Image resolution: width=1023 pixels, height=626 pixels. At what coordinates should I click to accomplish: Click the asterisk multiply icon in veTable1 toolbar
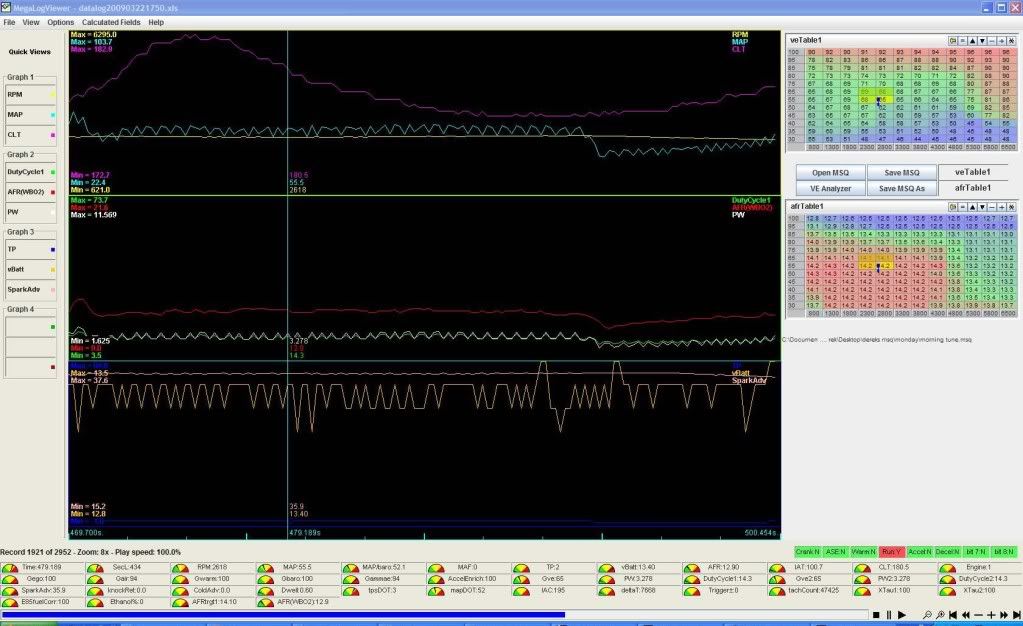pos(1011,40)
